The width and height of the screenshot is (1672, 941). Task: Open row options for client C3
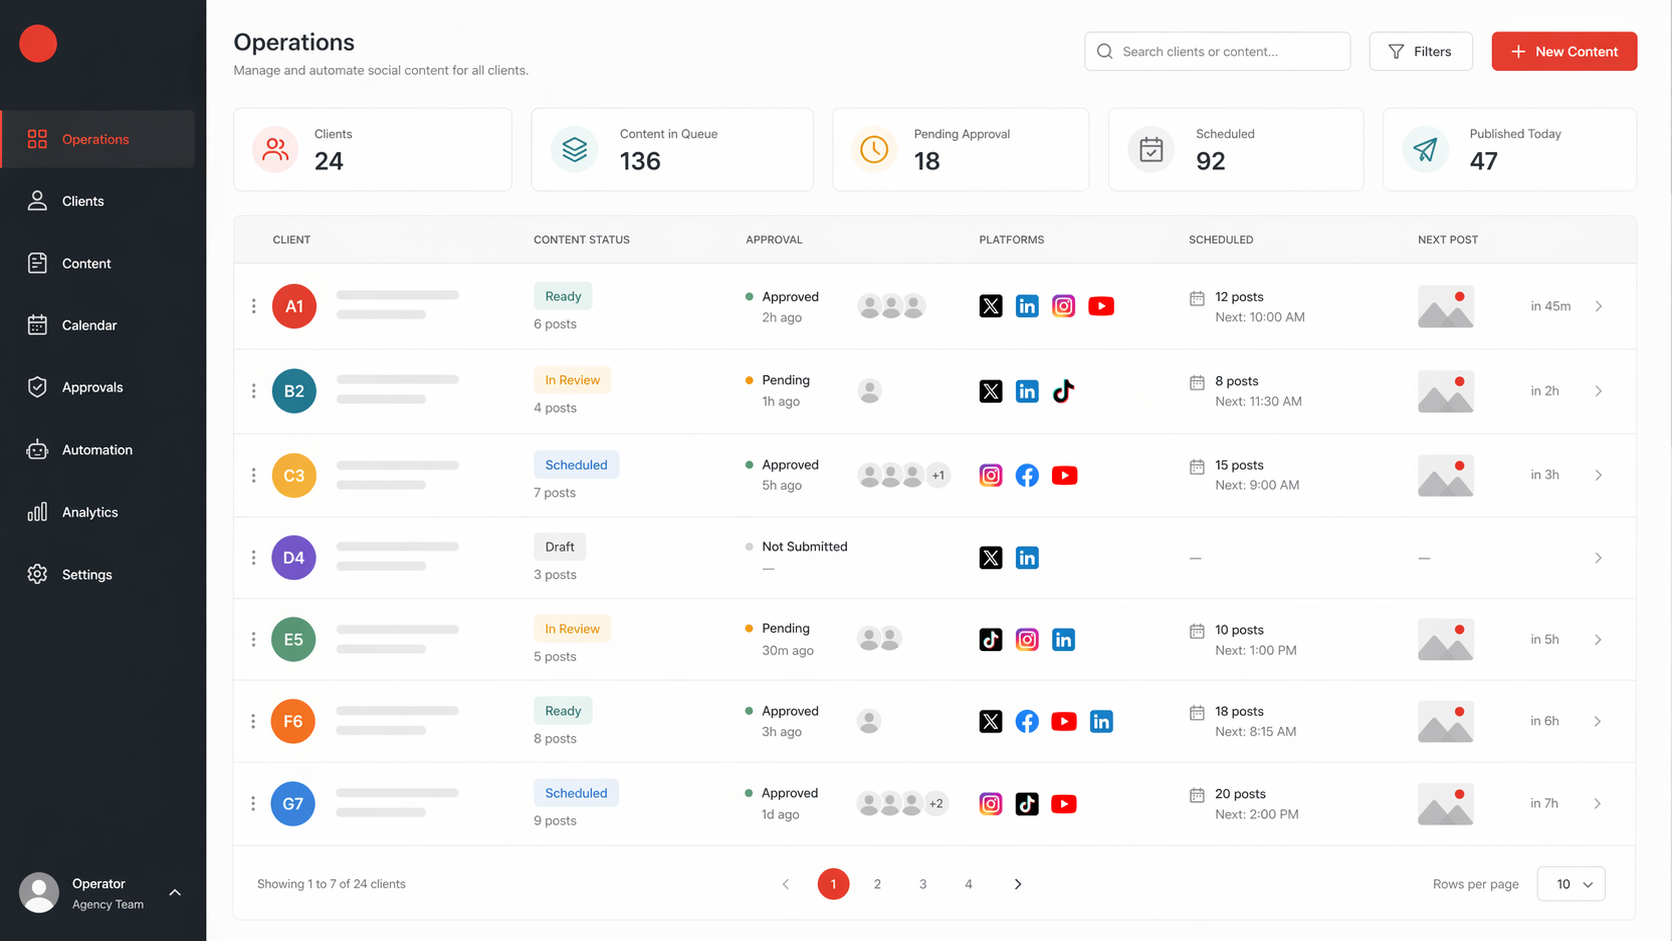[253, 475]
